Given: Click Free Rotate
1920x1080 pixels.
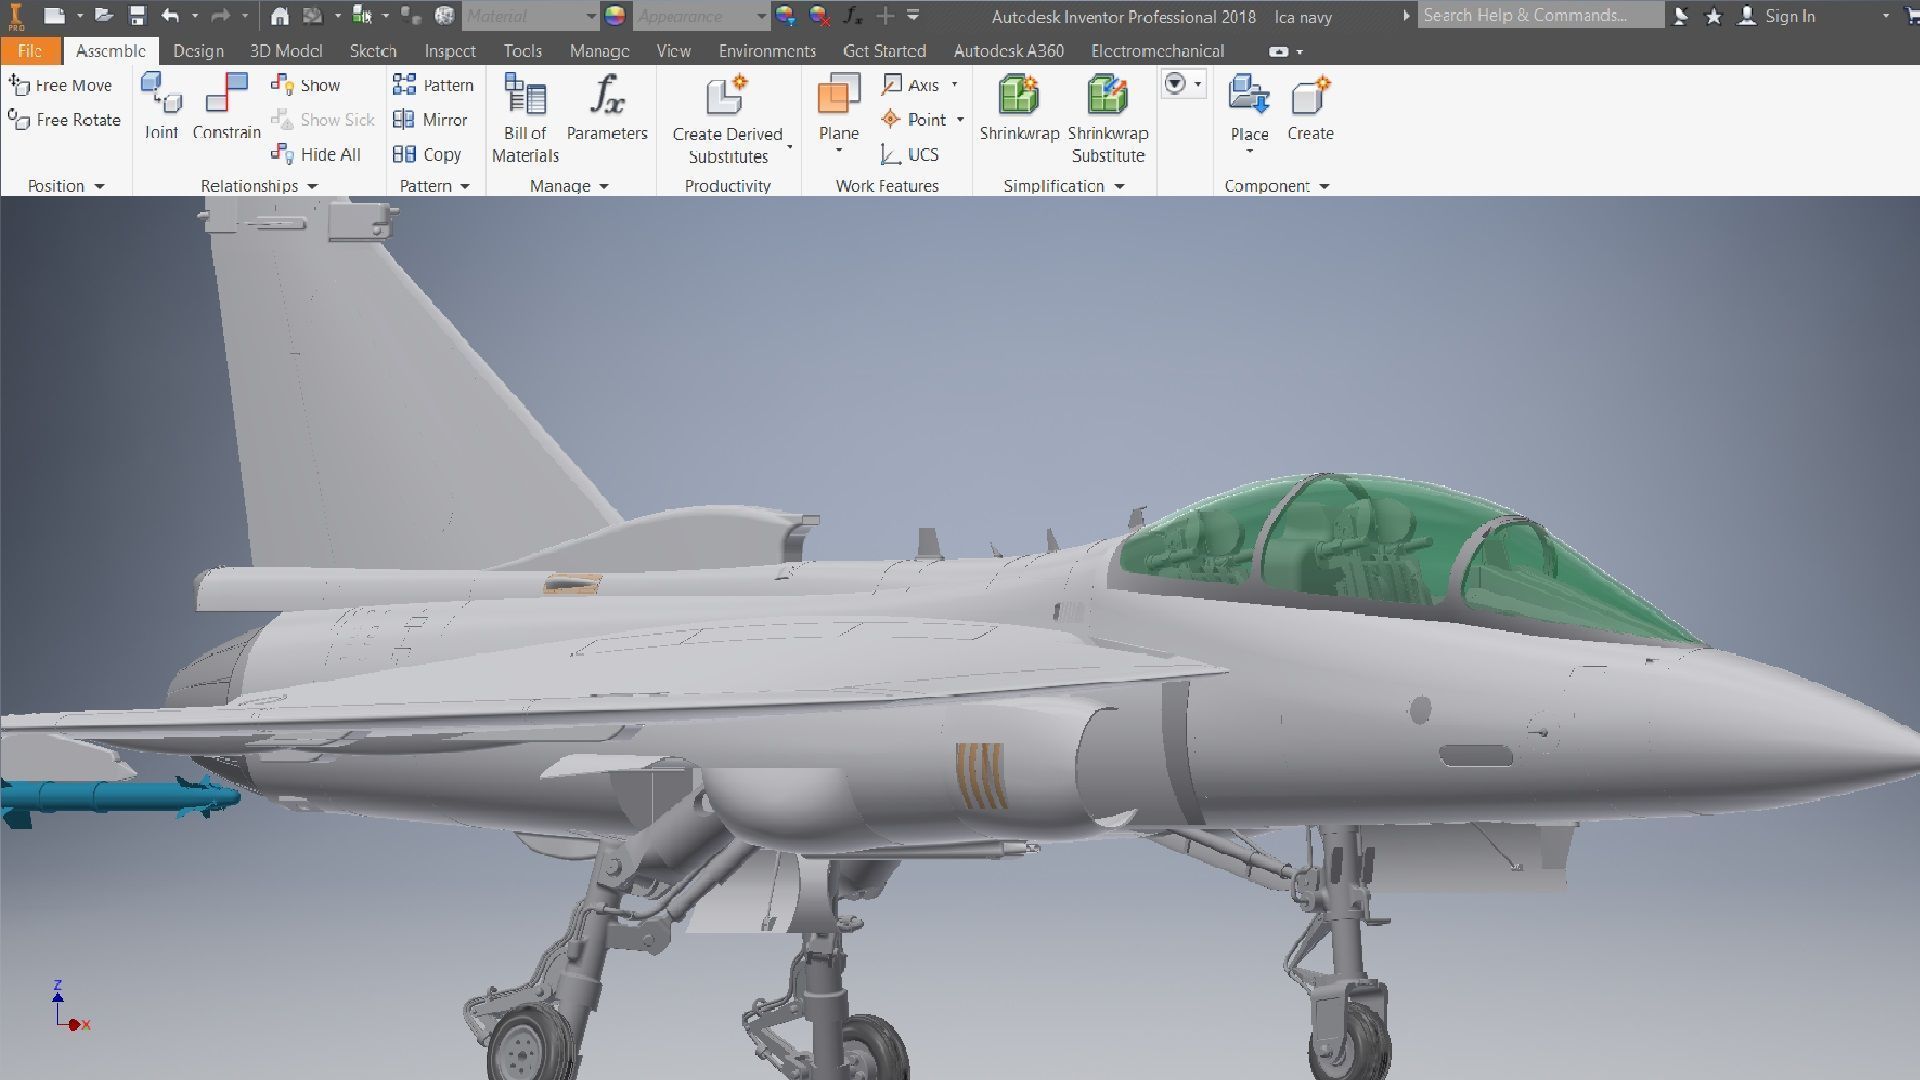Looking at the screenshot, I should (x=64, y=119).
